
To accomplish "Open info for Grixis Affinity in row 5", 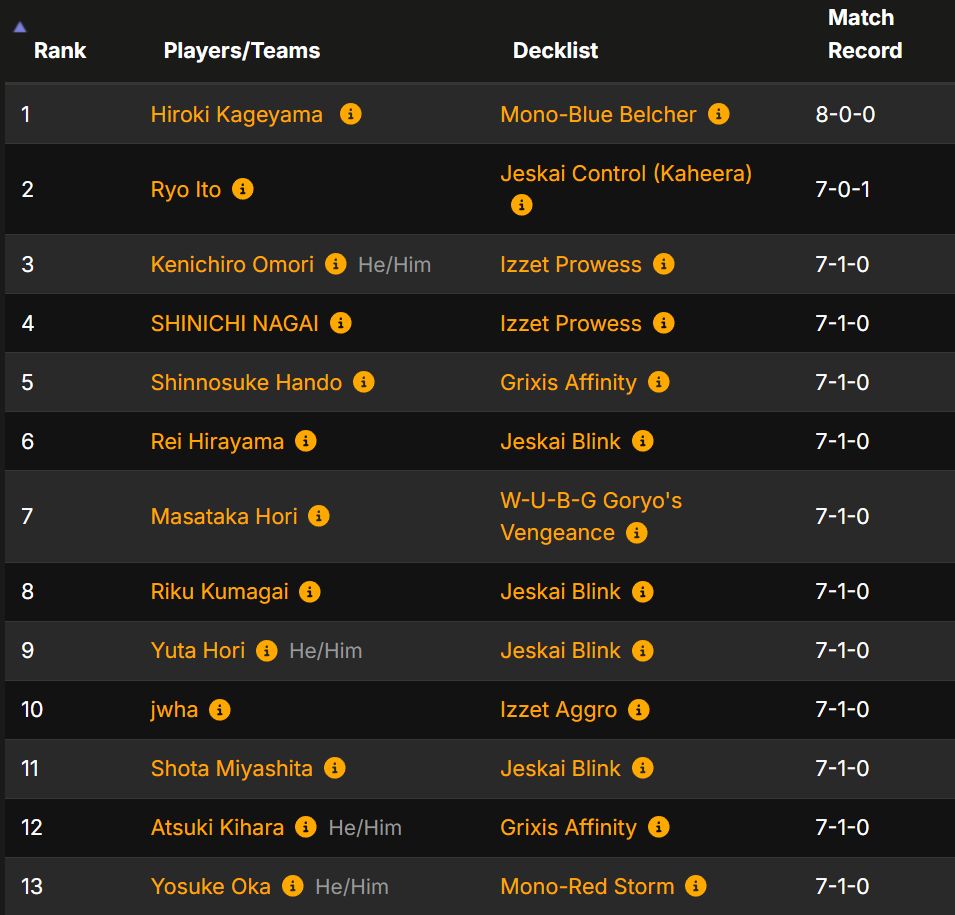I will (659, 382).
